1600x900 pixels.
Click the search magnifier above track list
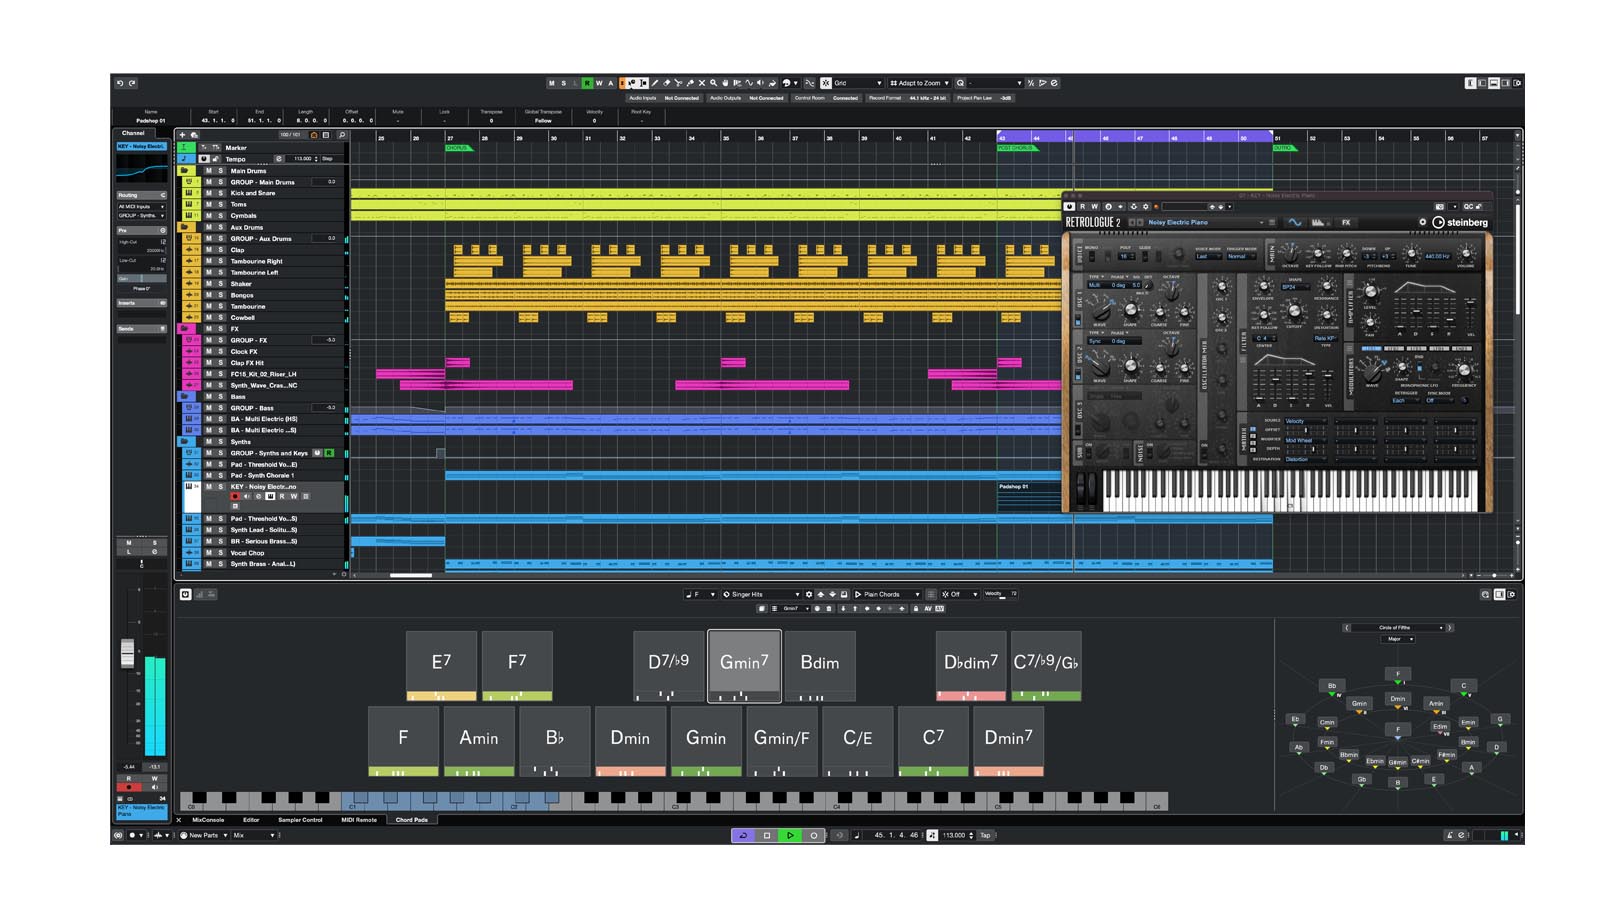pyautogui.click(x=341, y=135)
